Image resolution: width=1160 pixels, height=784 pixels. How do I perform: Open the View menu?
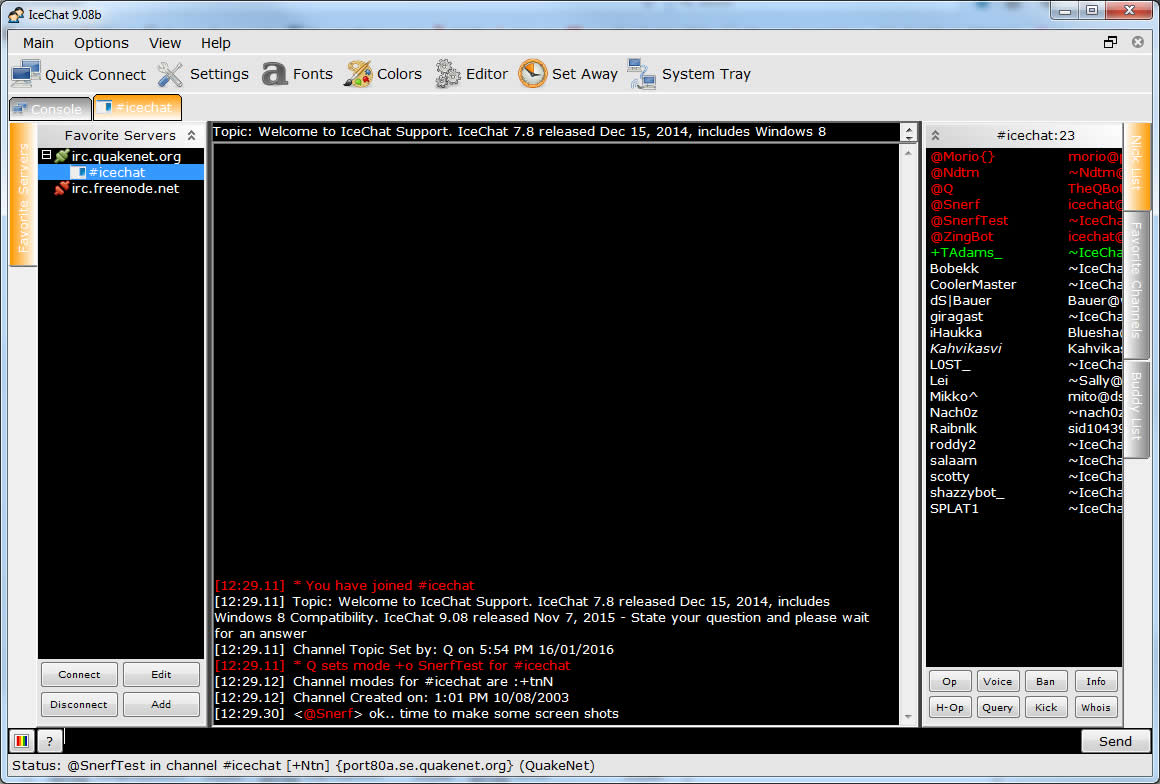(165, 43)
